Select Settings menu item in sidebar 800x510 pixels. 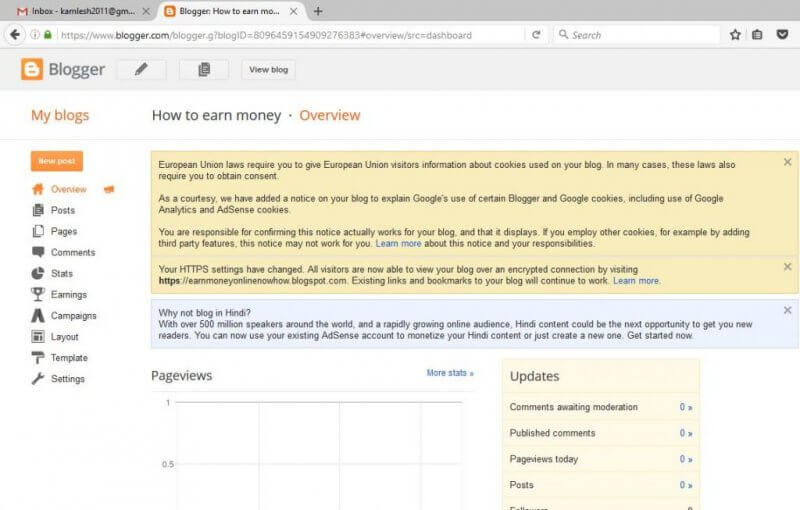pyautogui.click(x=68, y=379)
